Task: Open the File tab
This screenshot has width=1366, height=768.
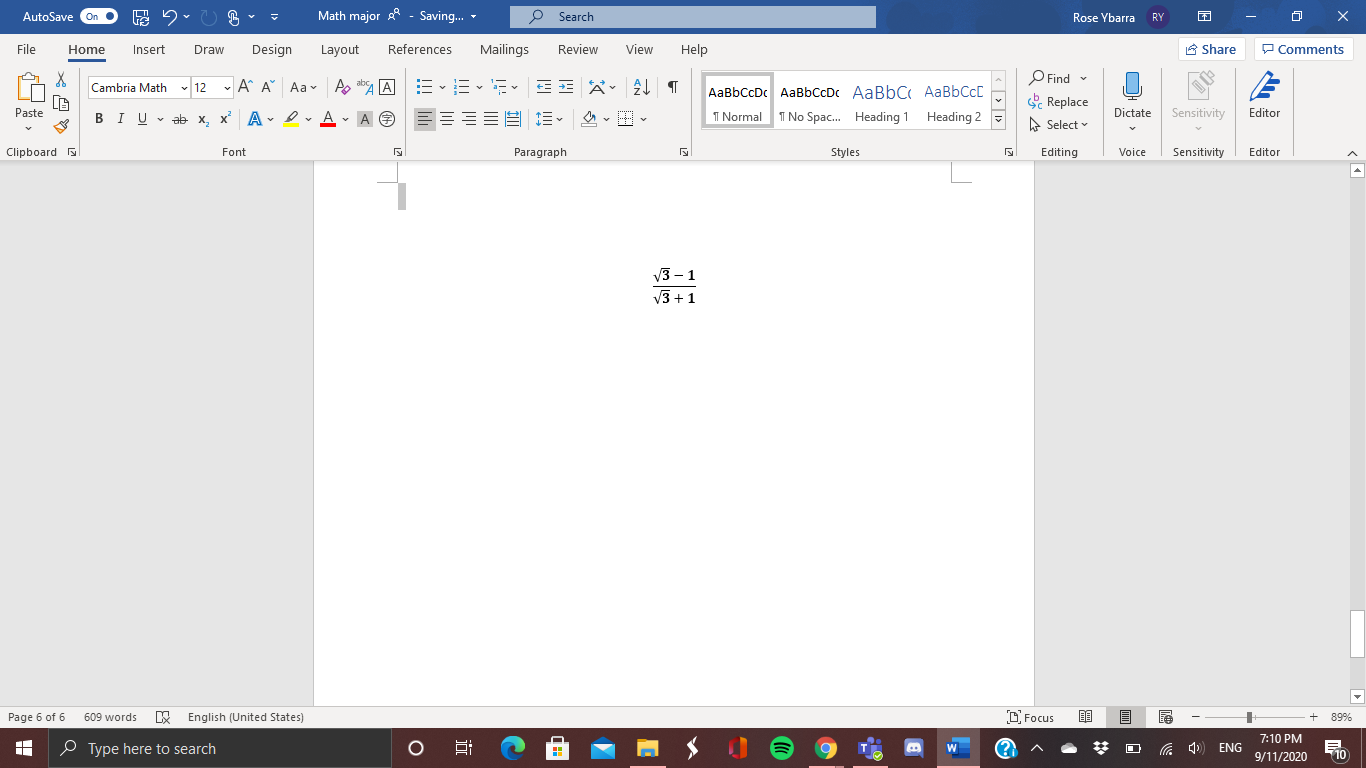Action: [26, 49]
